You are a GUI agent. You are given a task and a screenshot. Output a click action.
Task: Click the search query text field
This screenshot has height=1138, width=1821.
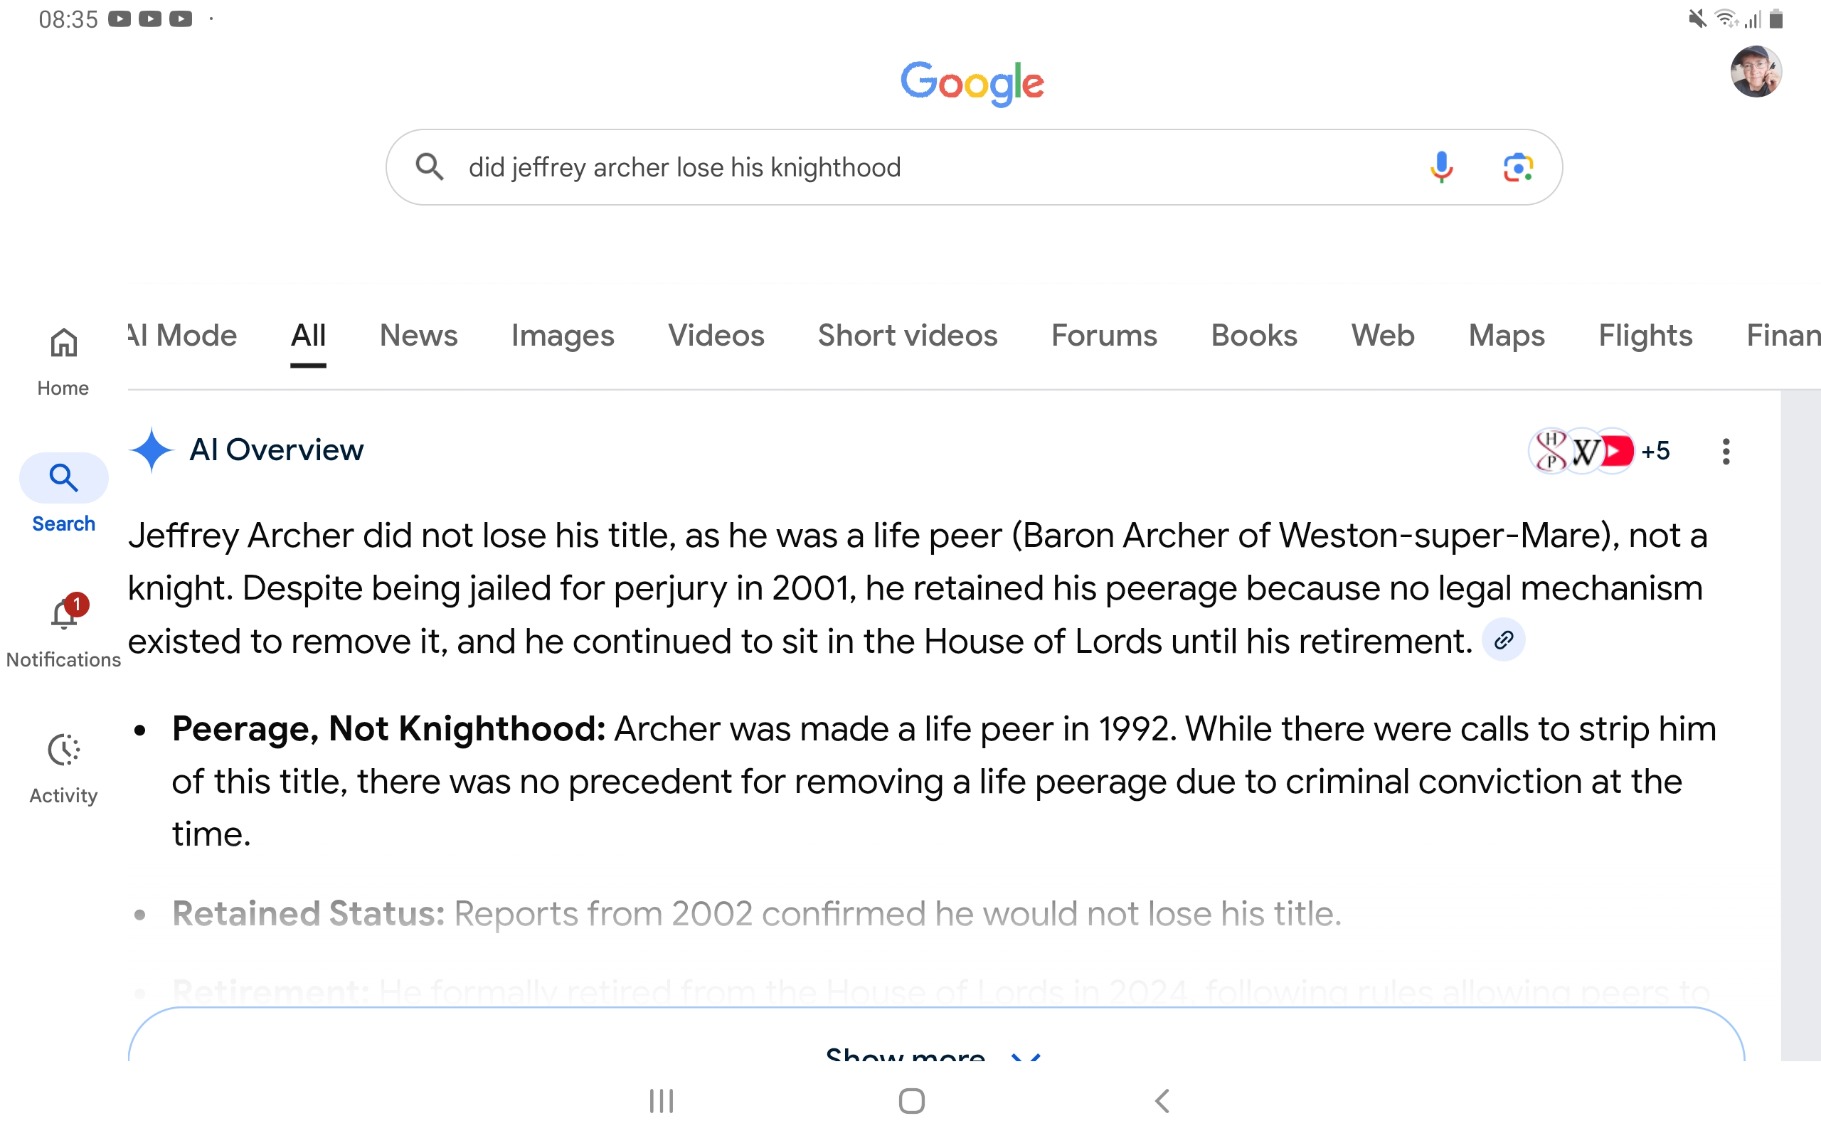point(900,167)
